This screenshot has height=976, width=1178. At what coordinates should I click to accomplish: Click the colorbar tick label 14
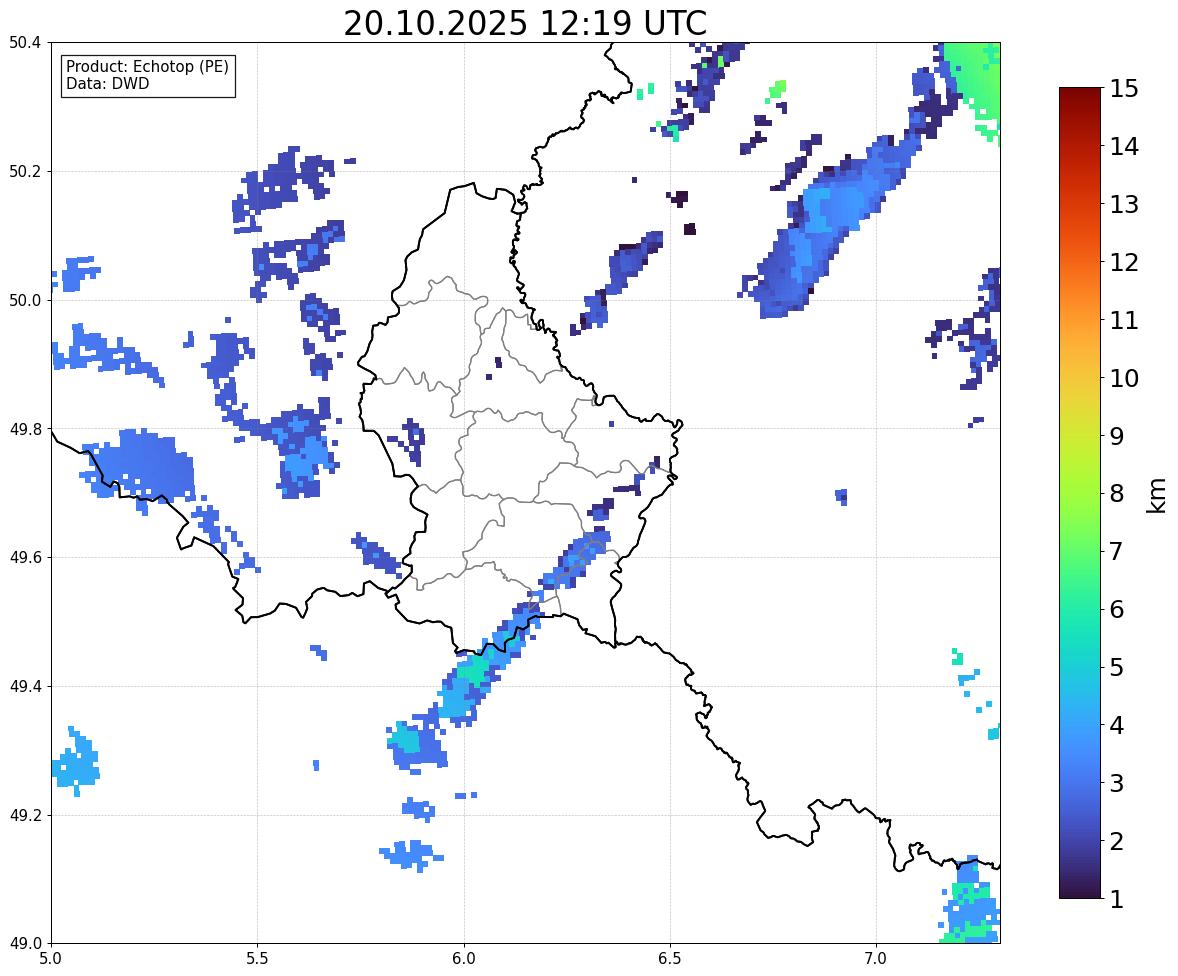(1124, 147)
